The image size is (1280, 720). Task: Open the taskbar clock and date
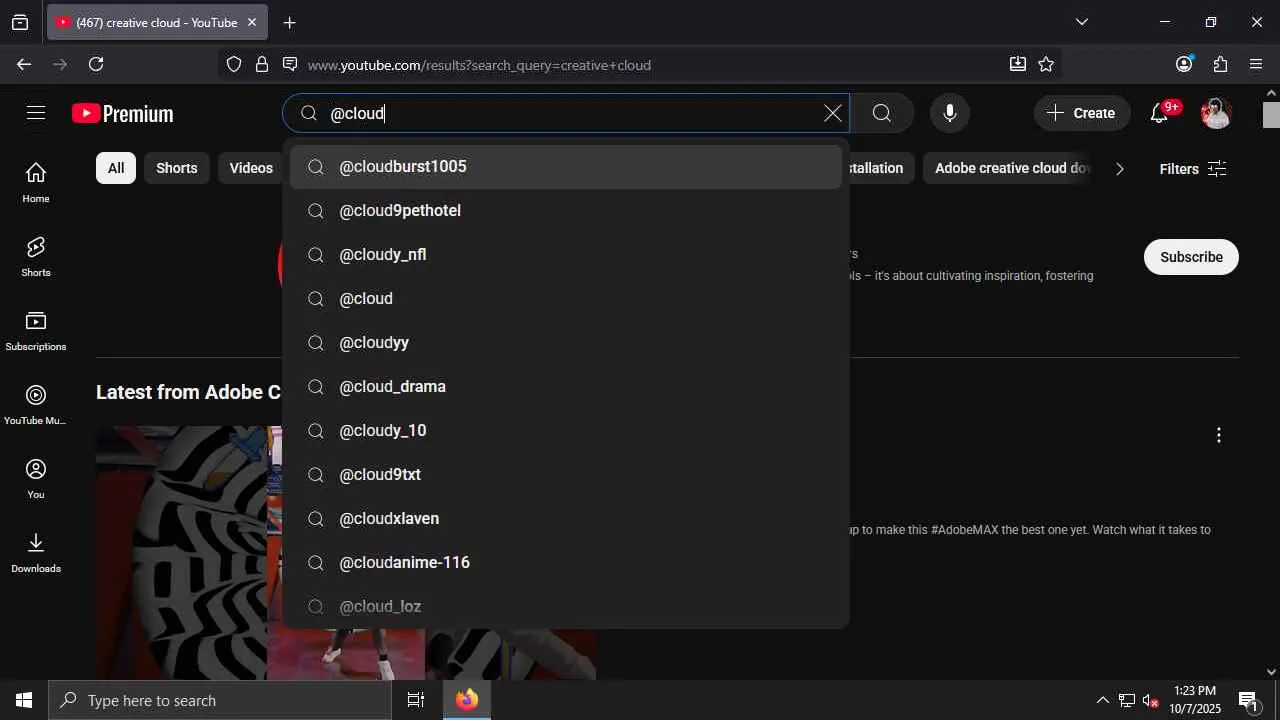(x=1195, y=700)
